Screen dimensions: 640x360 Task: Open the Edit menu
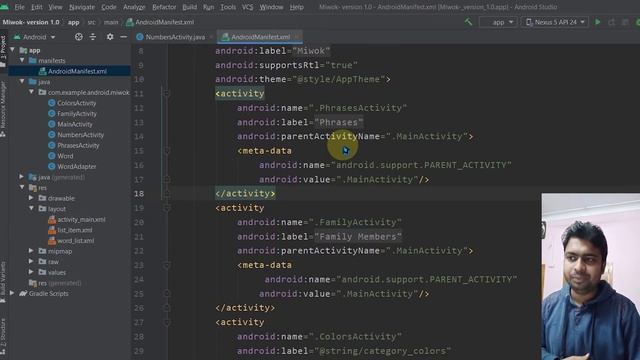[x=37, y=7]
